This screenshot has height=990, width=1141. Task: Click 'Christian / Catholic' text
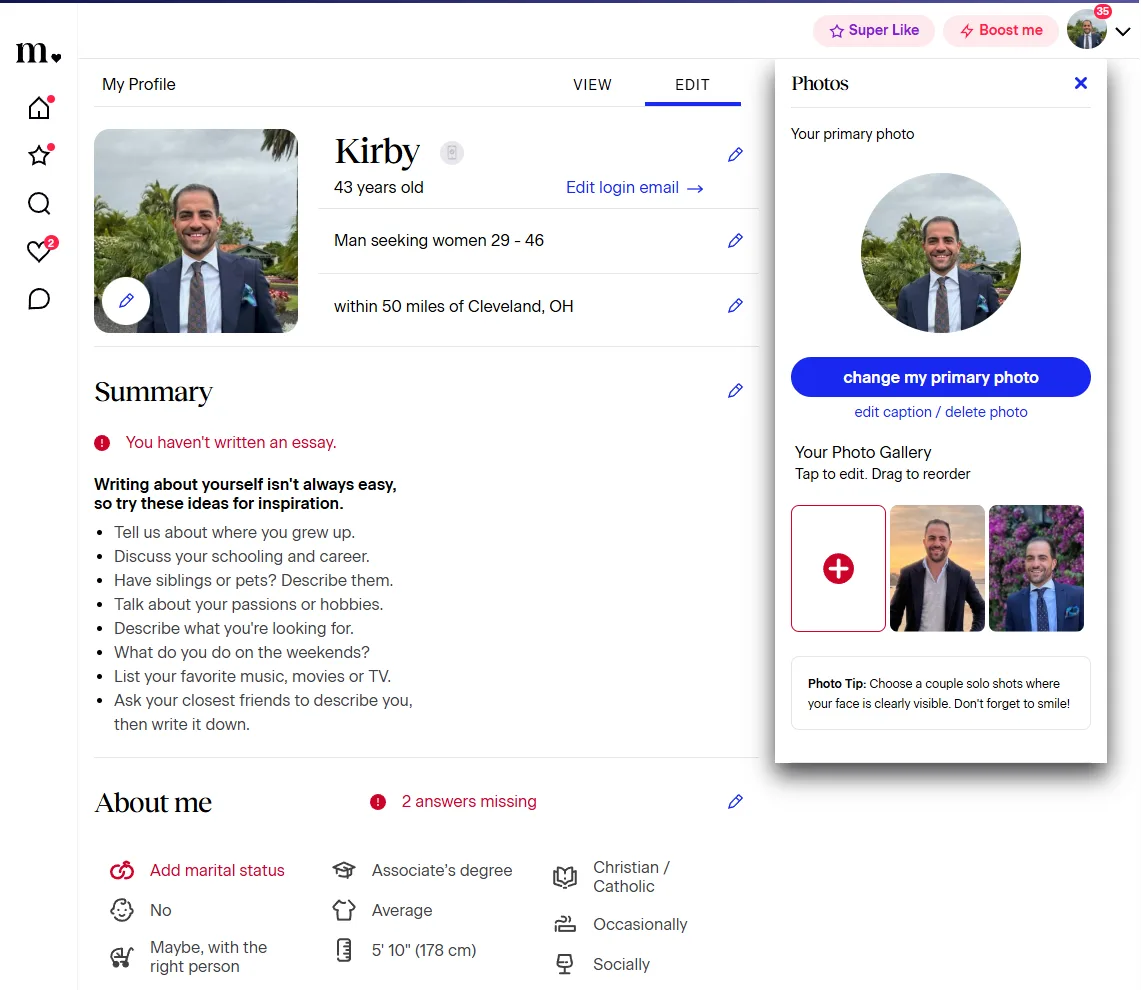632,876
